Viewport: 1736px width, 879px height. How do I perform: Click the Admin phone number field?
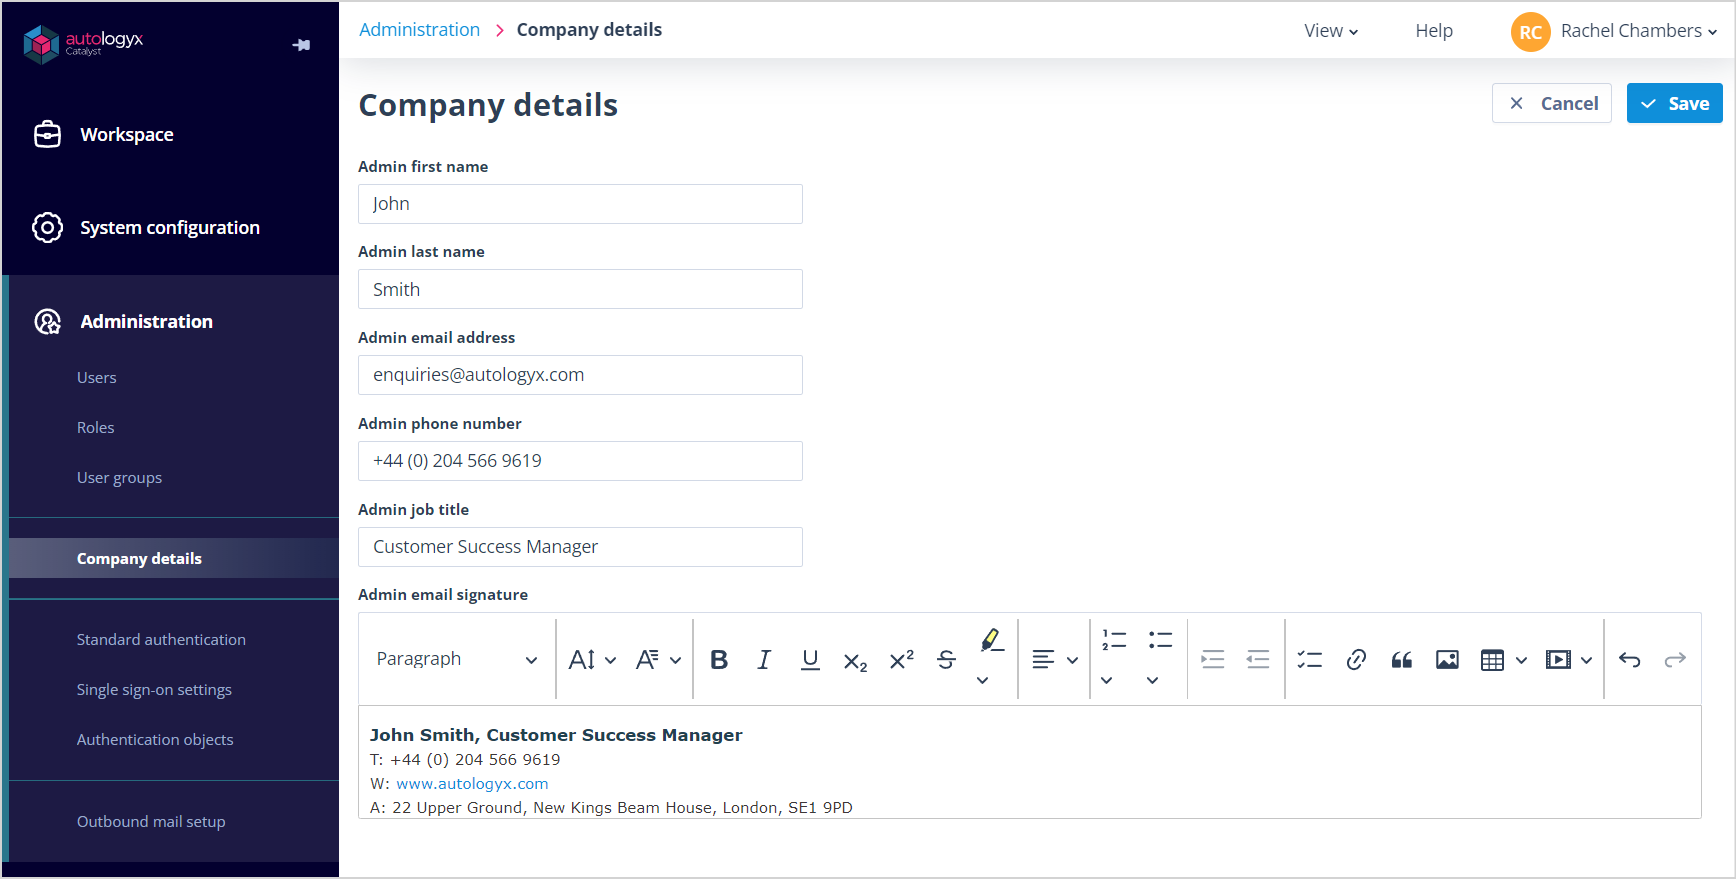tap(580, 461)
